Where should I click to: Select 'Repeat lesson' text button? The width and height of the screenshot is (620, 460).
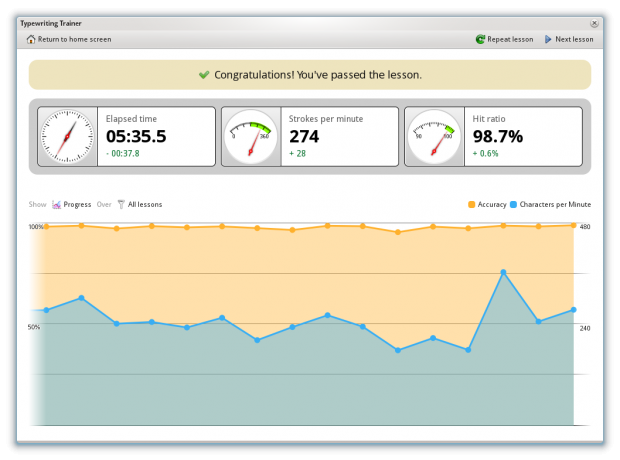click(x=510, y=39)
